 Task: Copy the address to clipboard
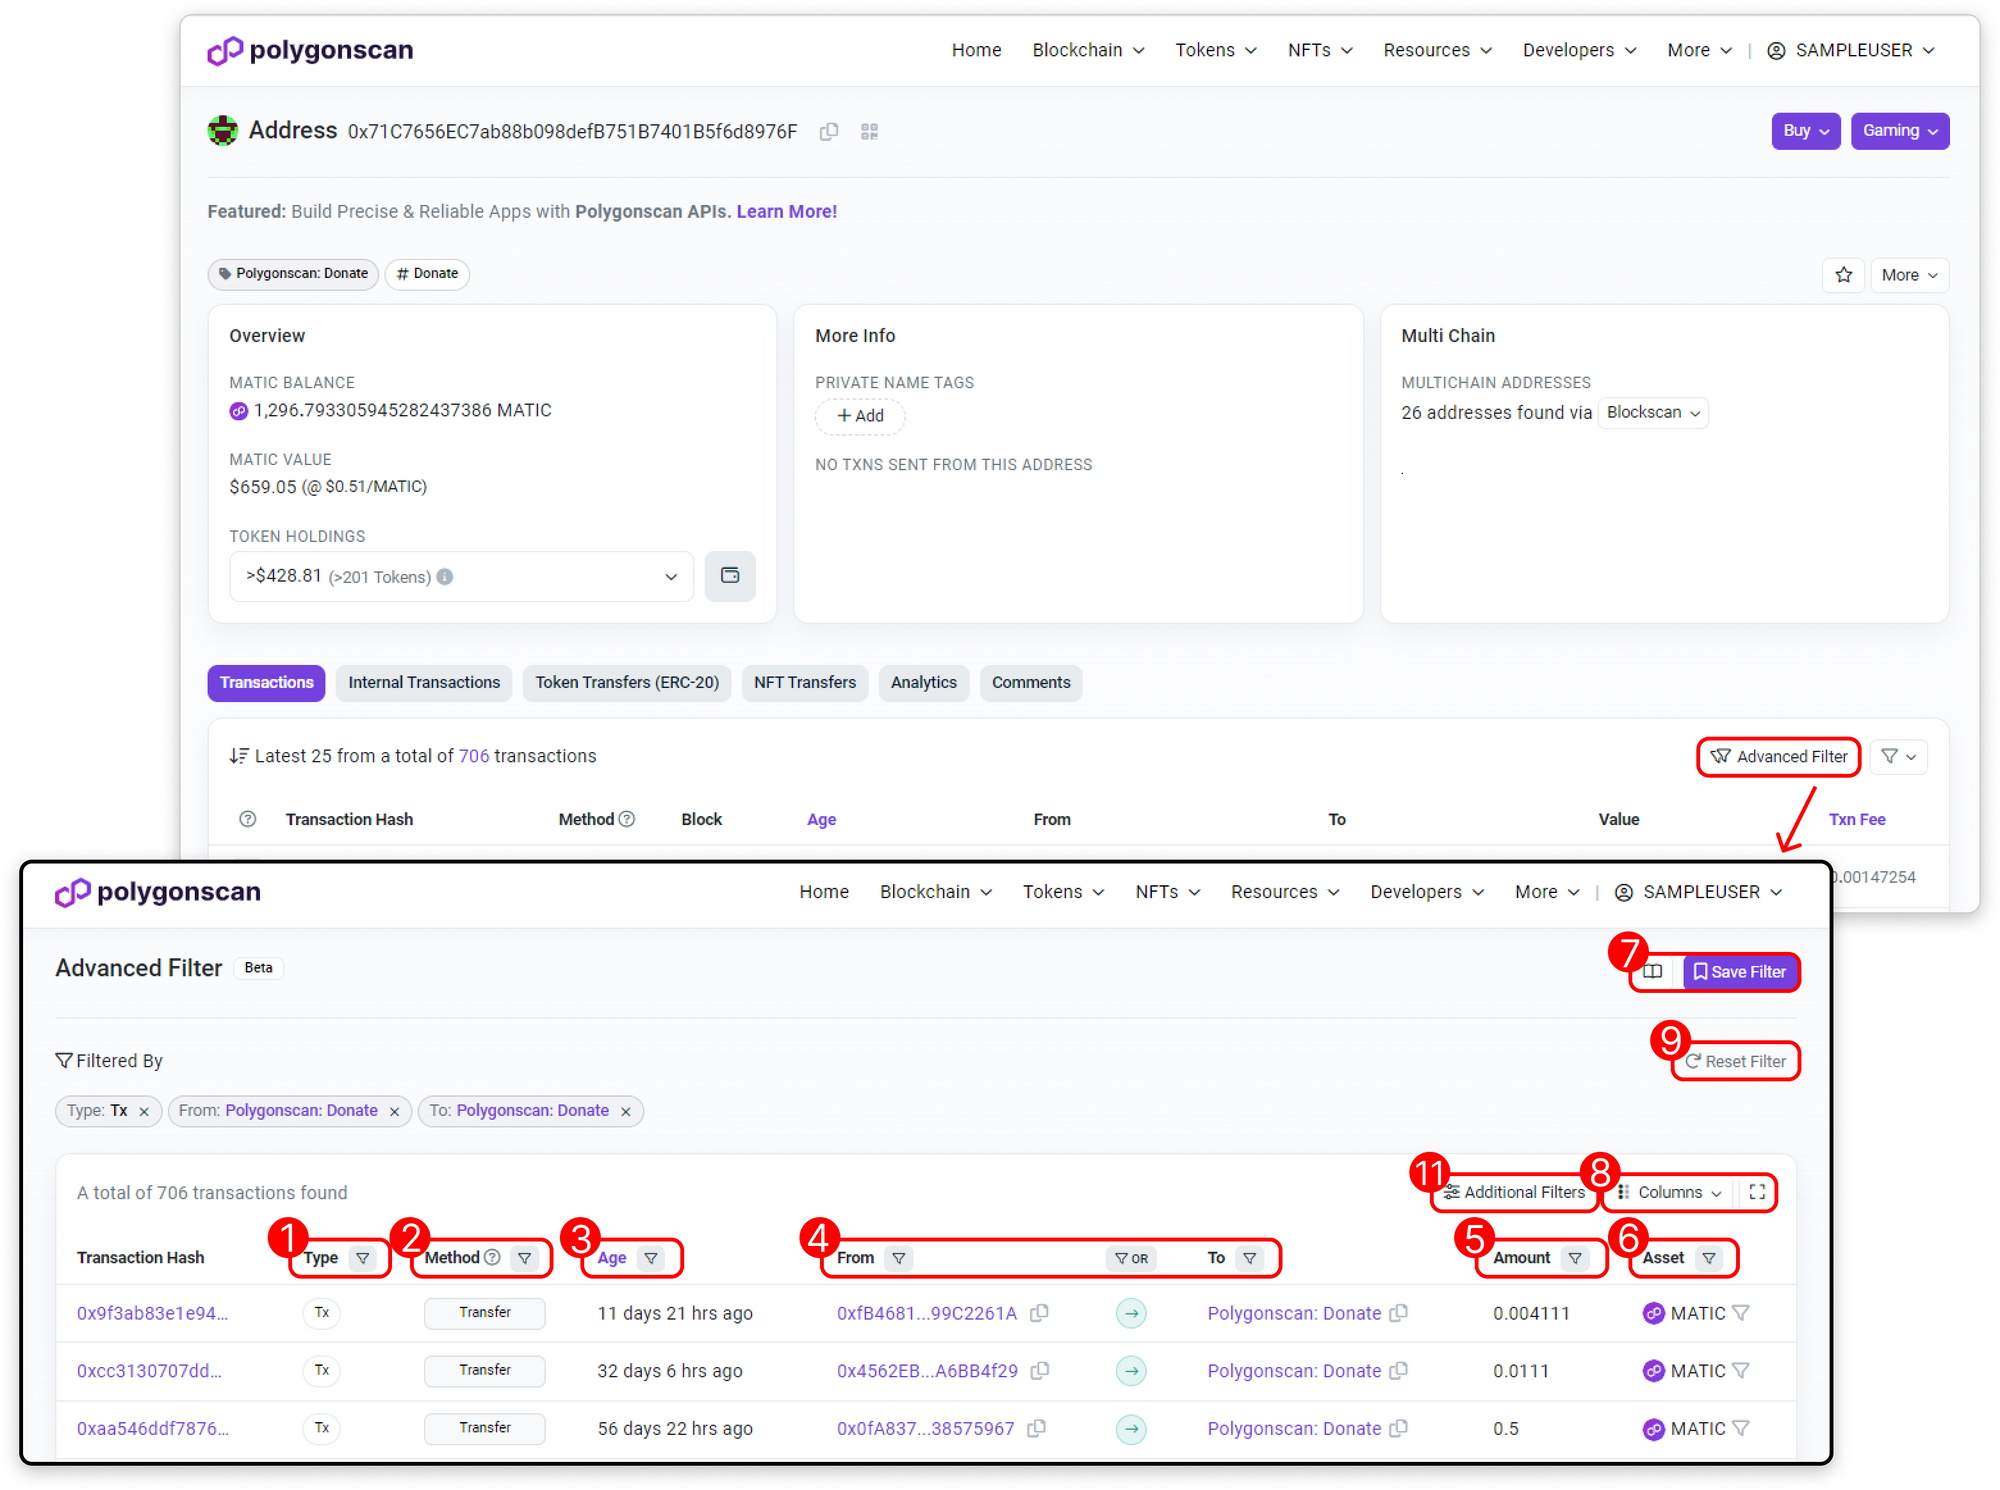click(x=828, y=132)
